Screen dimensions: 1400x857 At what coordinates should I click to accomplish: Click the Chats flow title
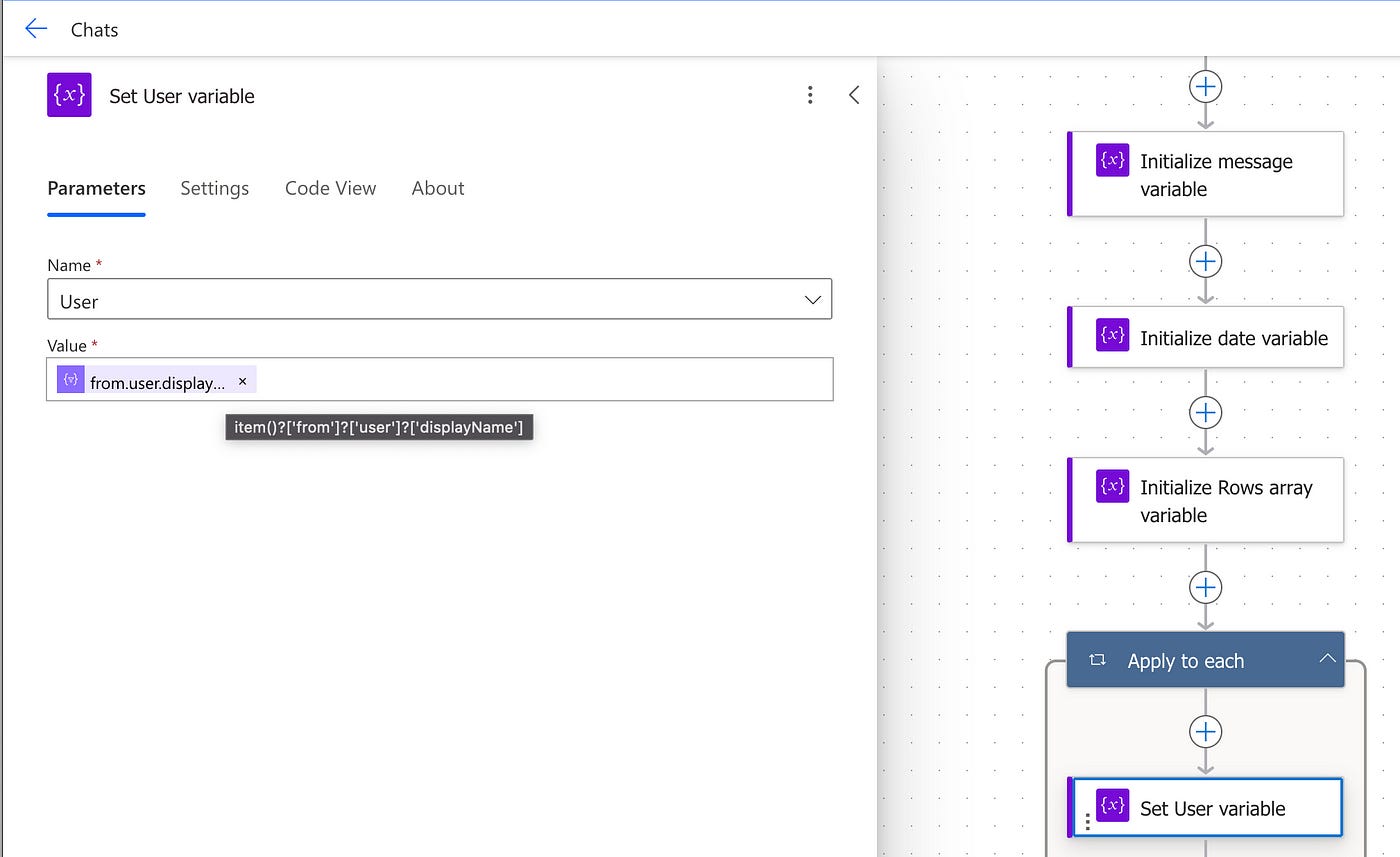pyautogui.click(x=95, y=30)
